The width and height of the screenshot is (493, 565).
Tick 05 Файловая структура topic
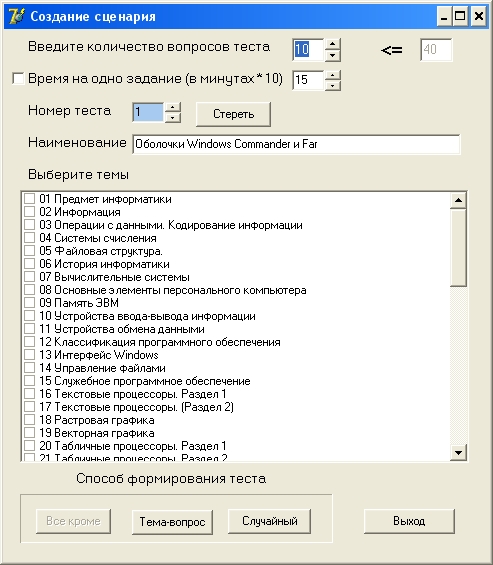pos(30,250)
